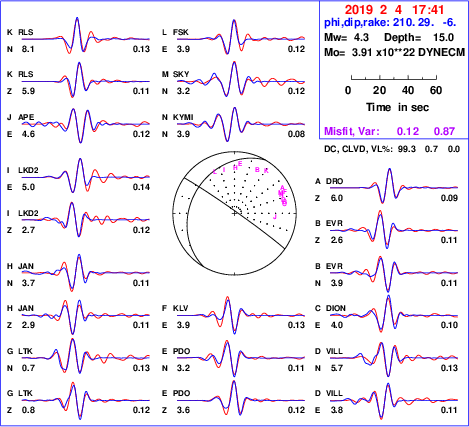The height and width of the screenshot is (427, 469).
Task: Select the JAN N waveform trace
Action: pos(86,273)
